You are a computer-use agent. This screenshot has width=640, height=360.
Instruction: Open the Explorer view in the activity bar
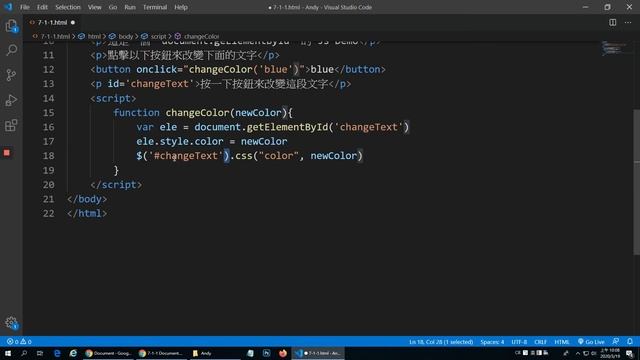tap(11, 26)
